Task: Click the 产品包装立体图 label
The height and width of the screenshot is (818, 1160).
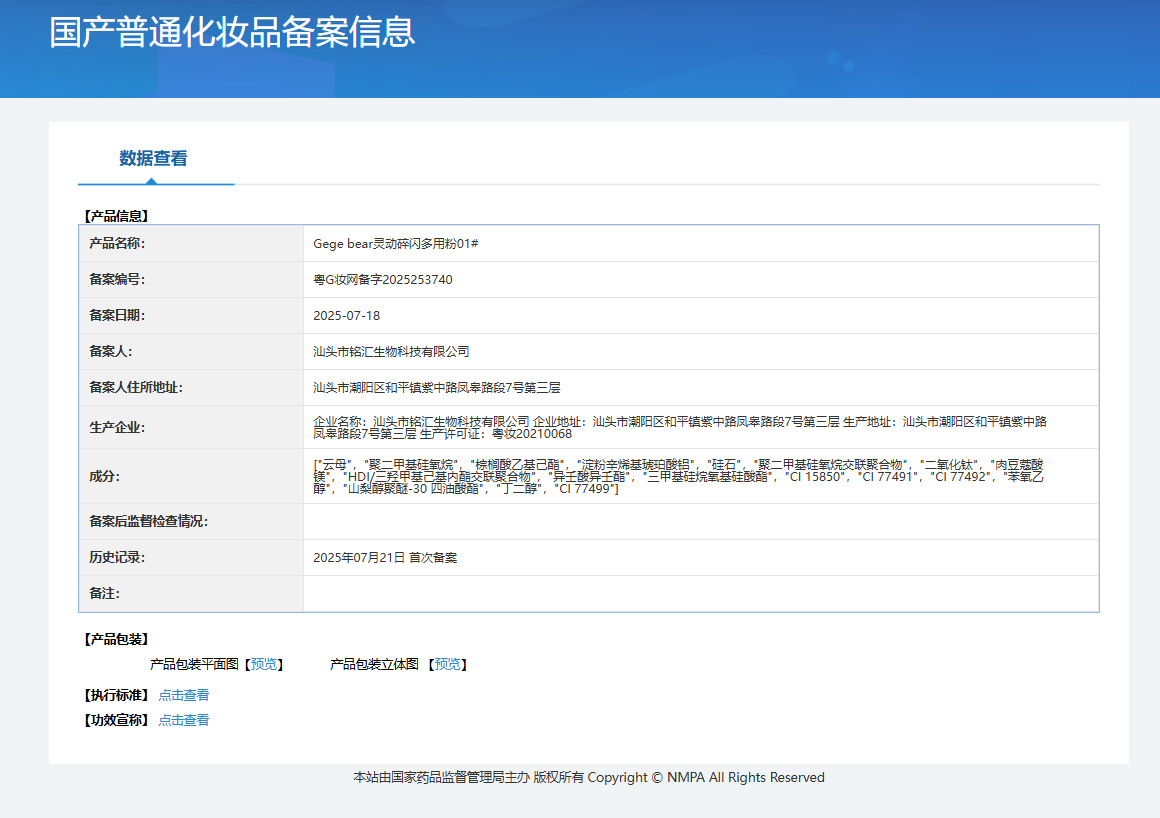Action: (374, 664)
